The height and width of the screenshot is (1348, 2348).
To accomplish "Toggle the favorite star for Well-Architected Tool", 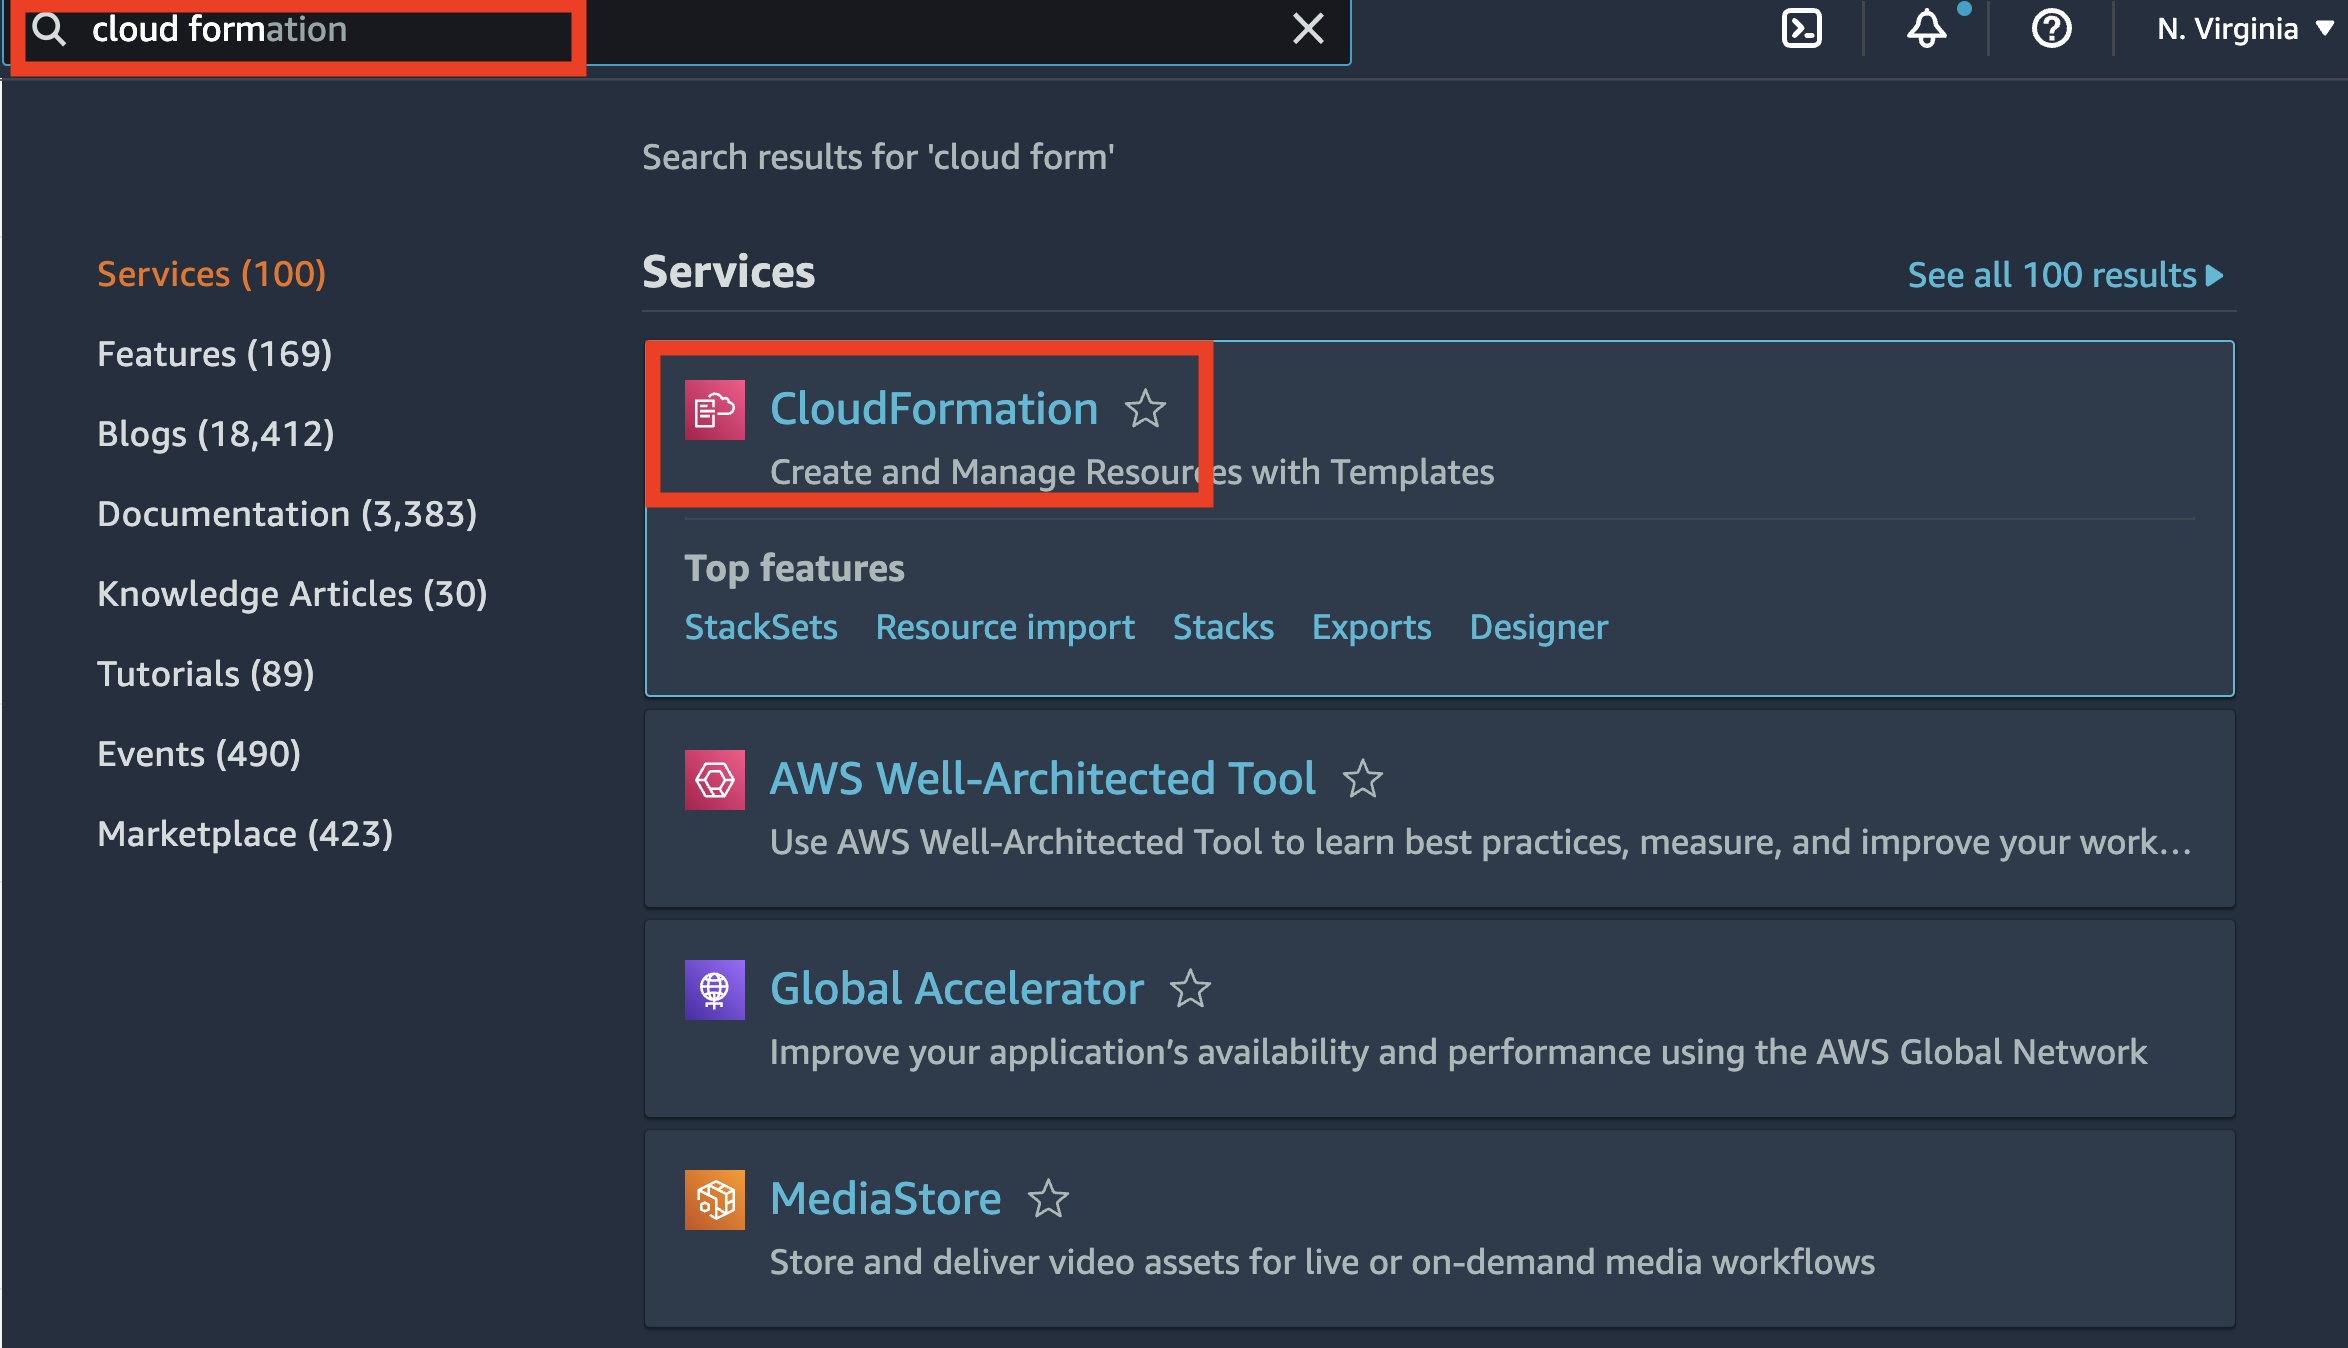I will point(1362,779).
